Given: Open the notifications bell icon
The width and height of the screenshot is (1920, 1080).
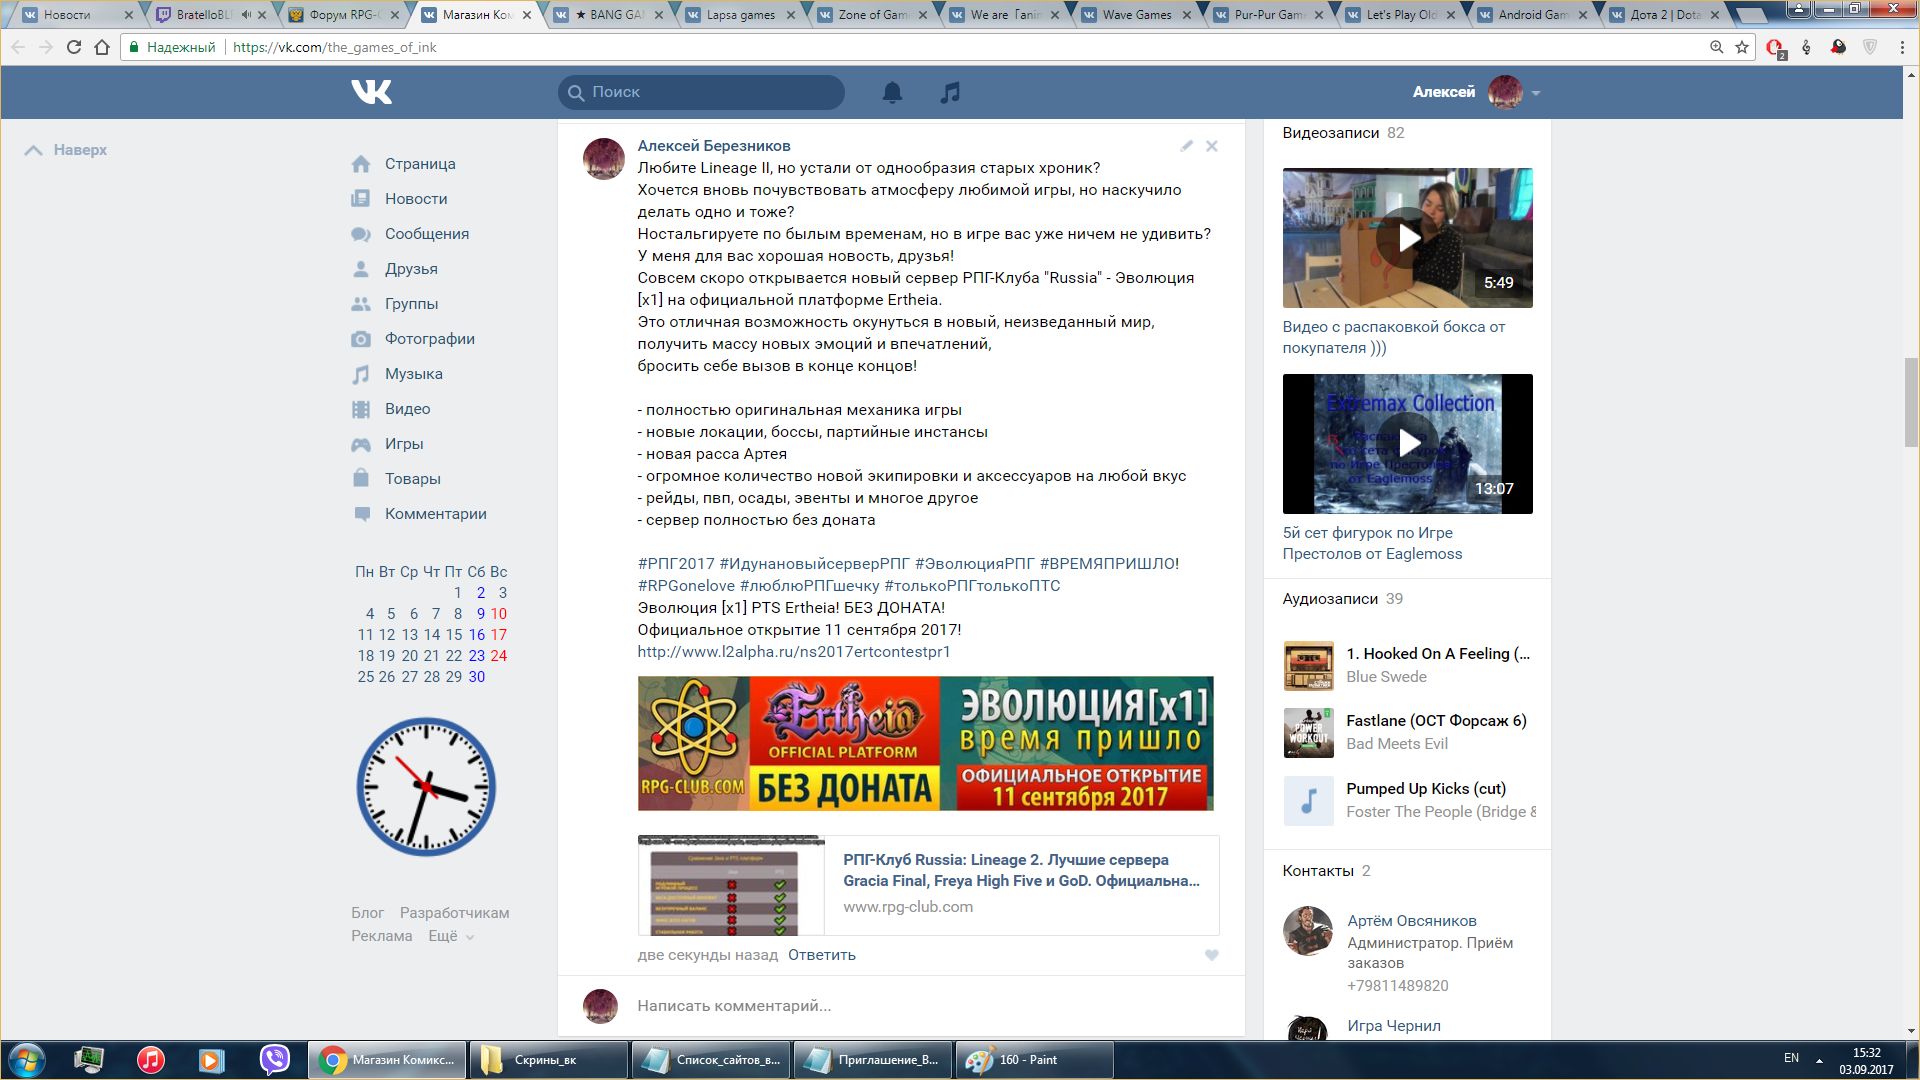Looking at the screenshot, I should click(x=892, y=92).
